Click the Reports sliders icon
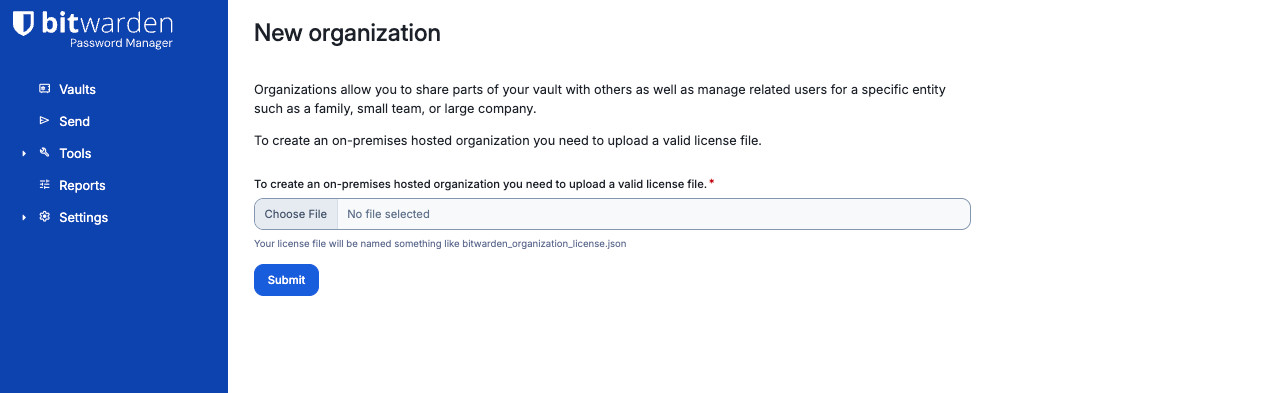The image size is (1276, 393). click(44, 185)
